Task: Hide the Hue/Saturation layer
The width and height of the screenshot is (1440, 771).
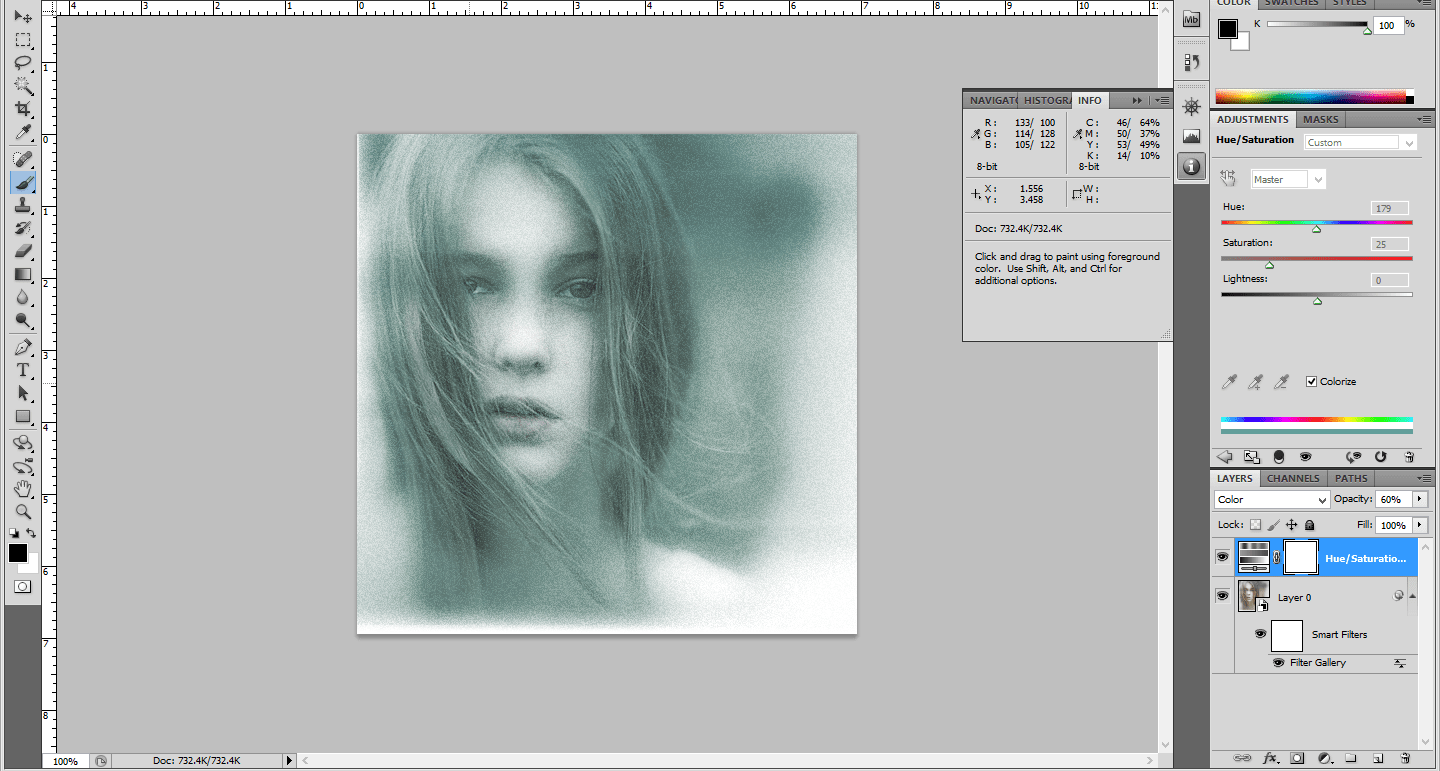Action: 1222,557
